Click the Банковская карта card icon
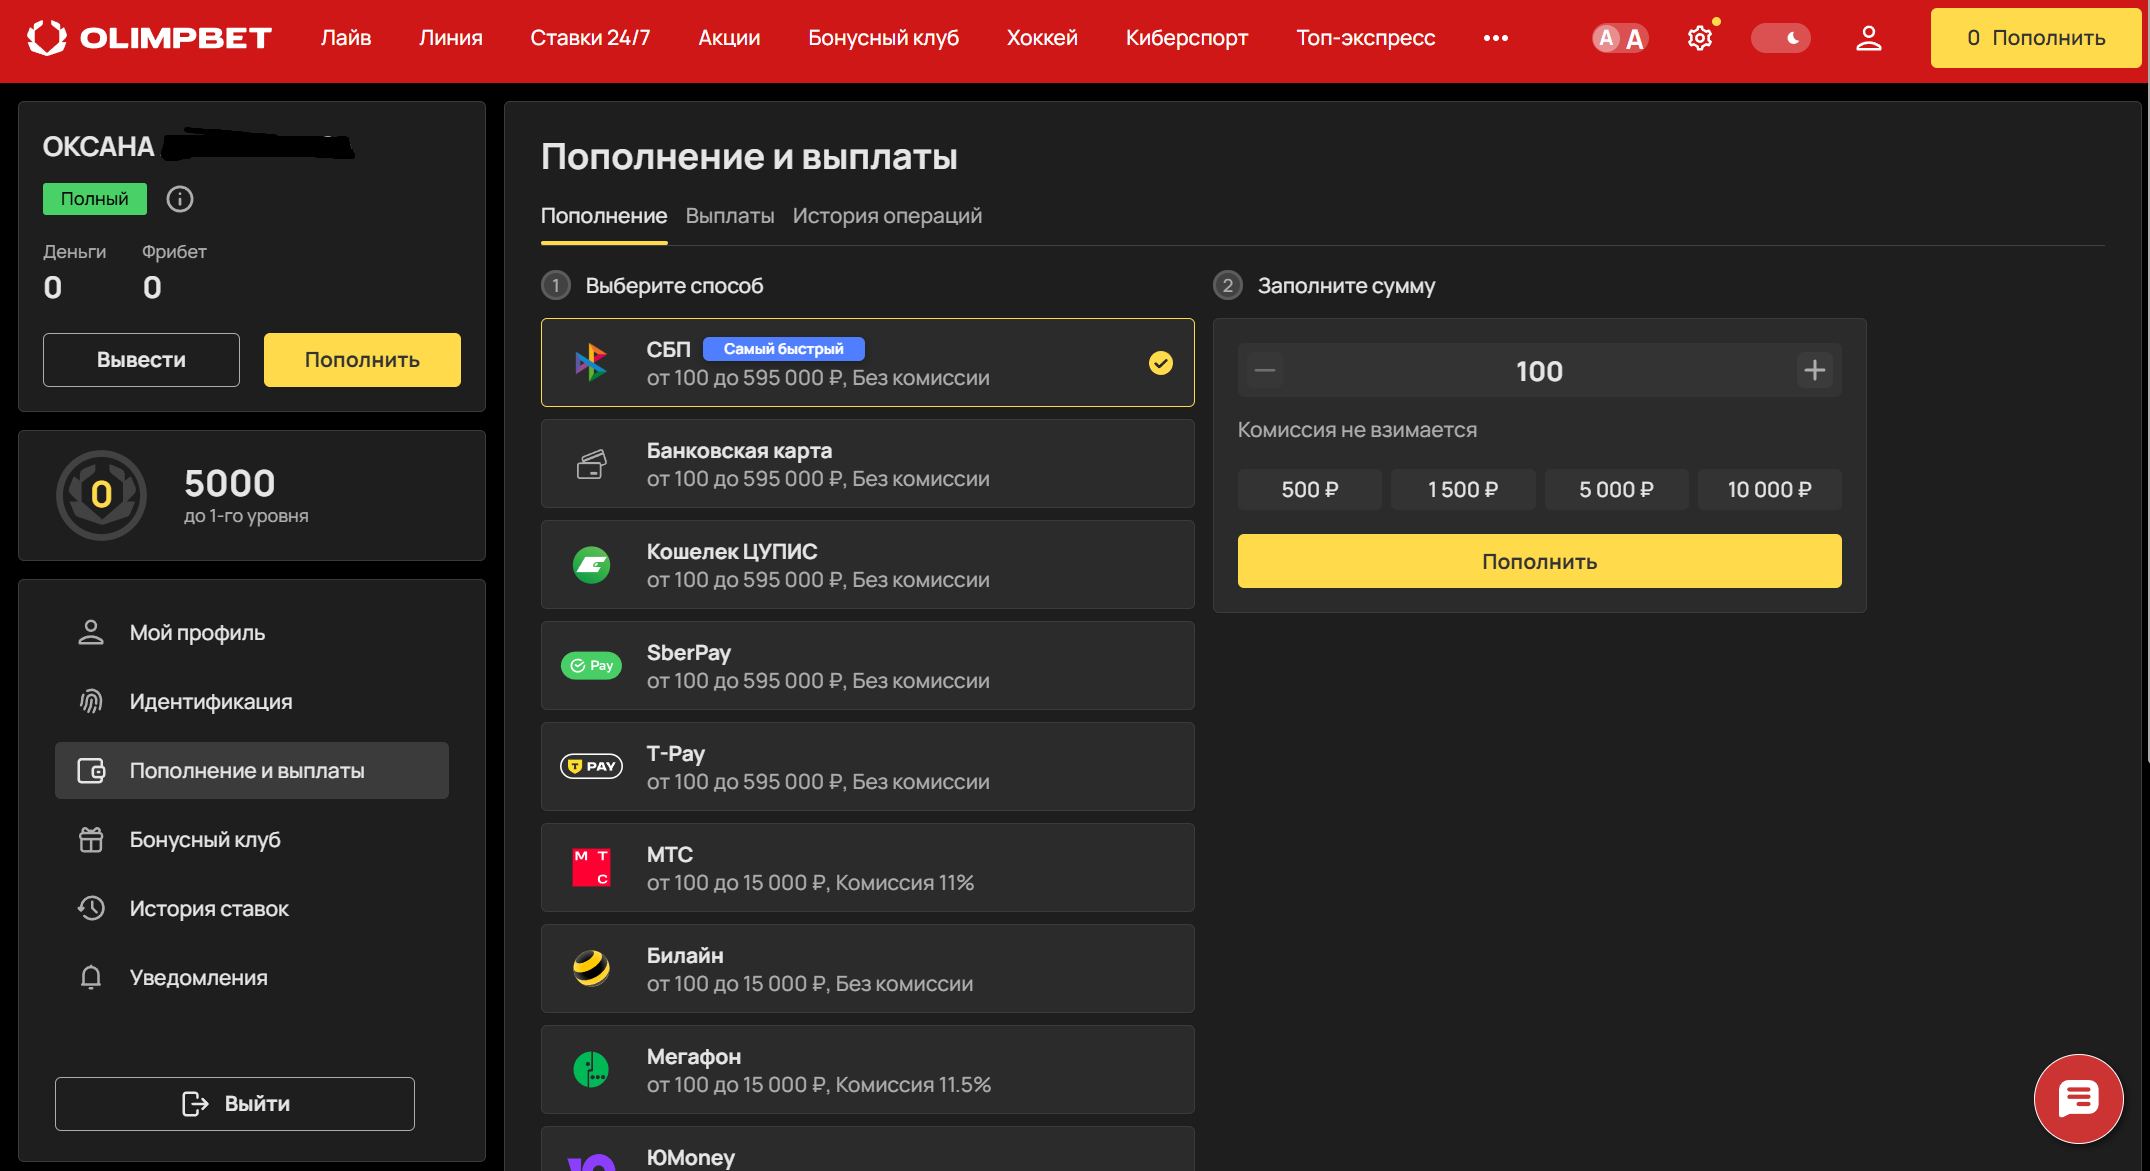Viewport: 2150px width, 1171px height. 591,464
